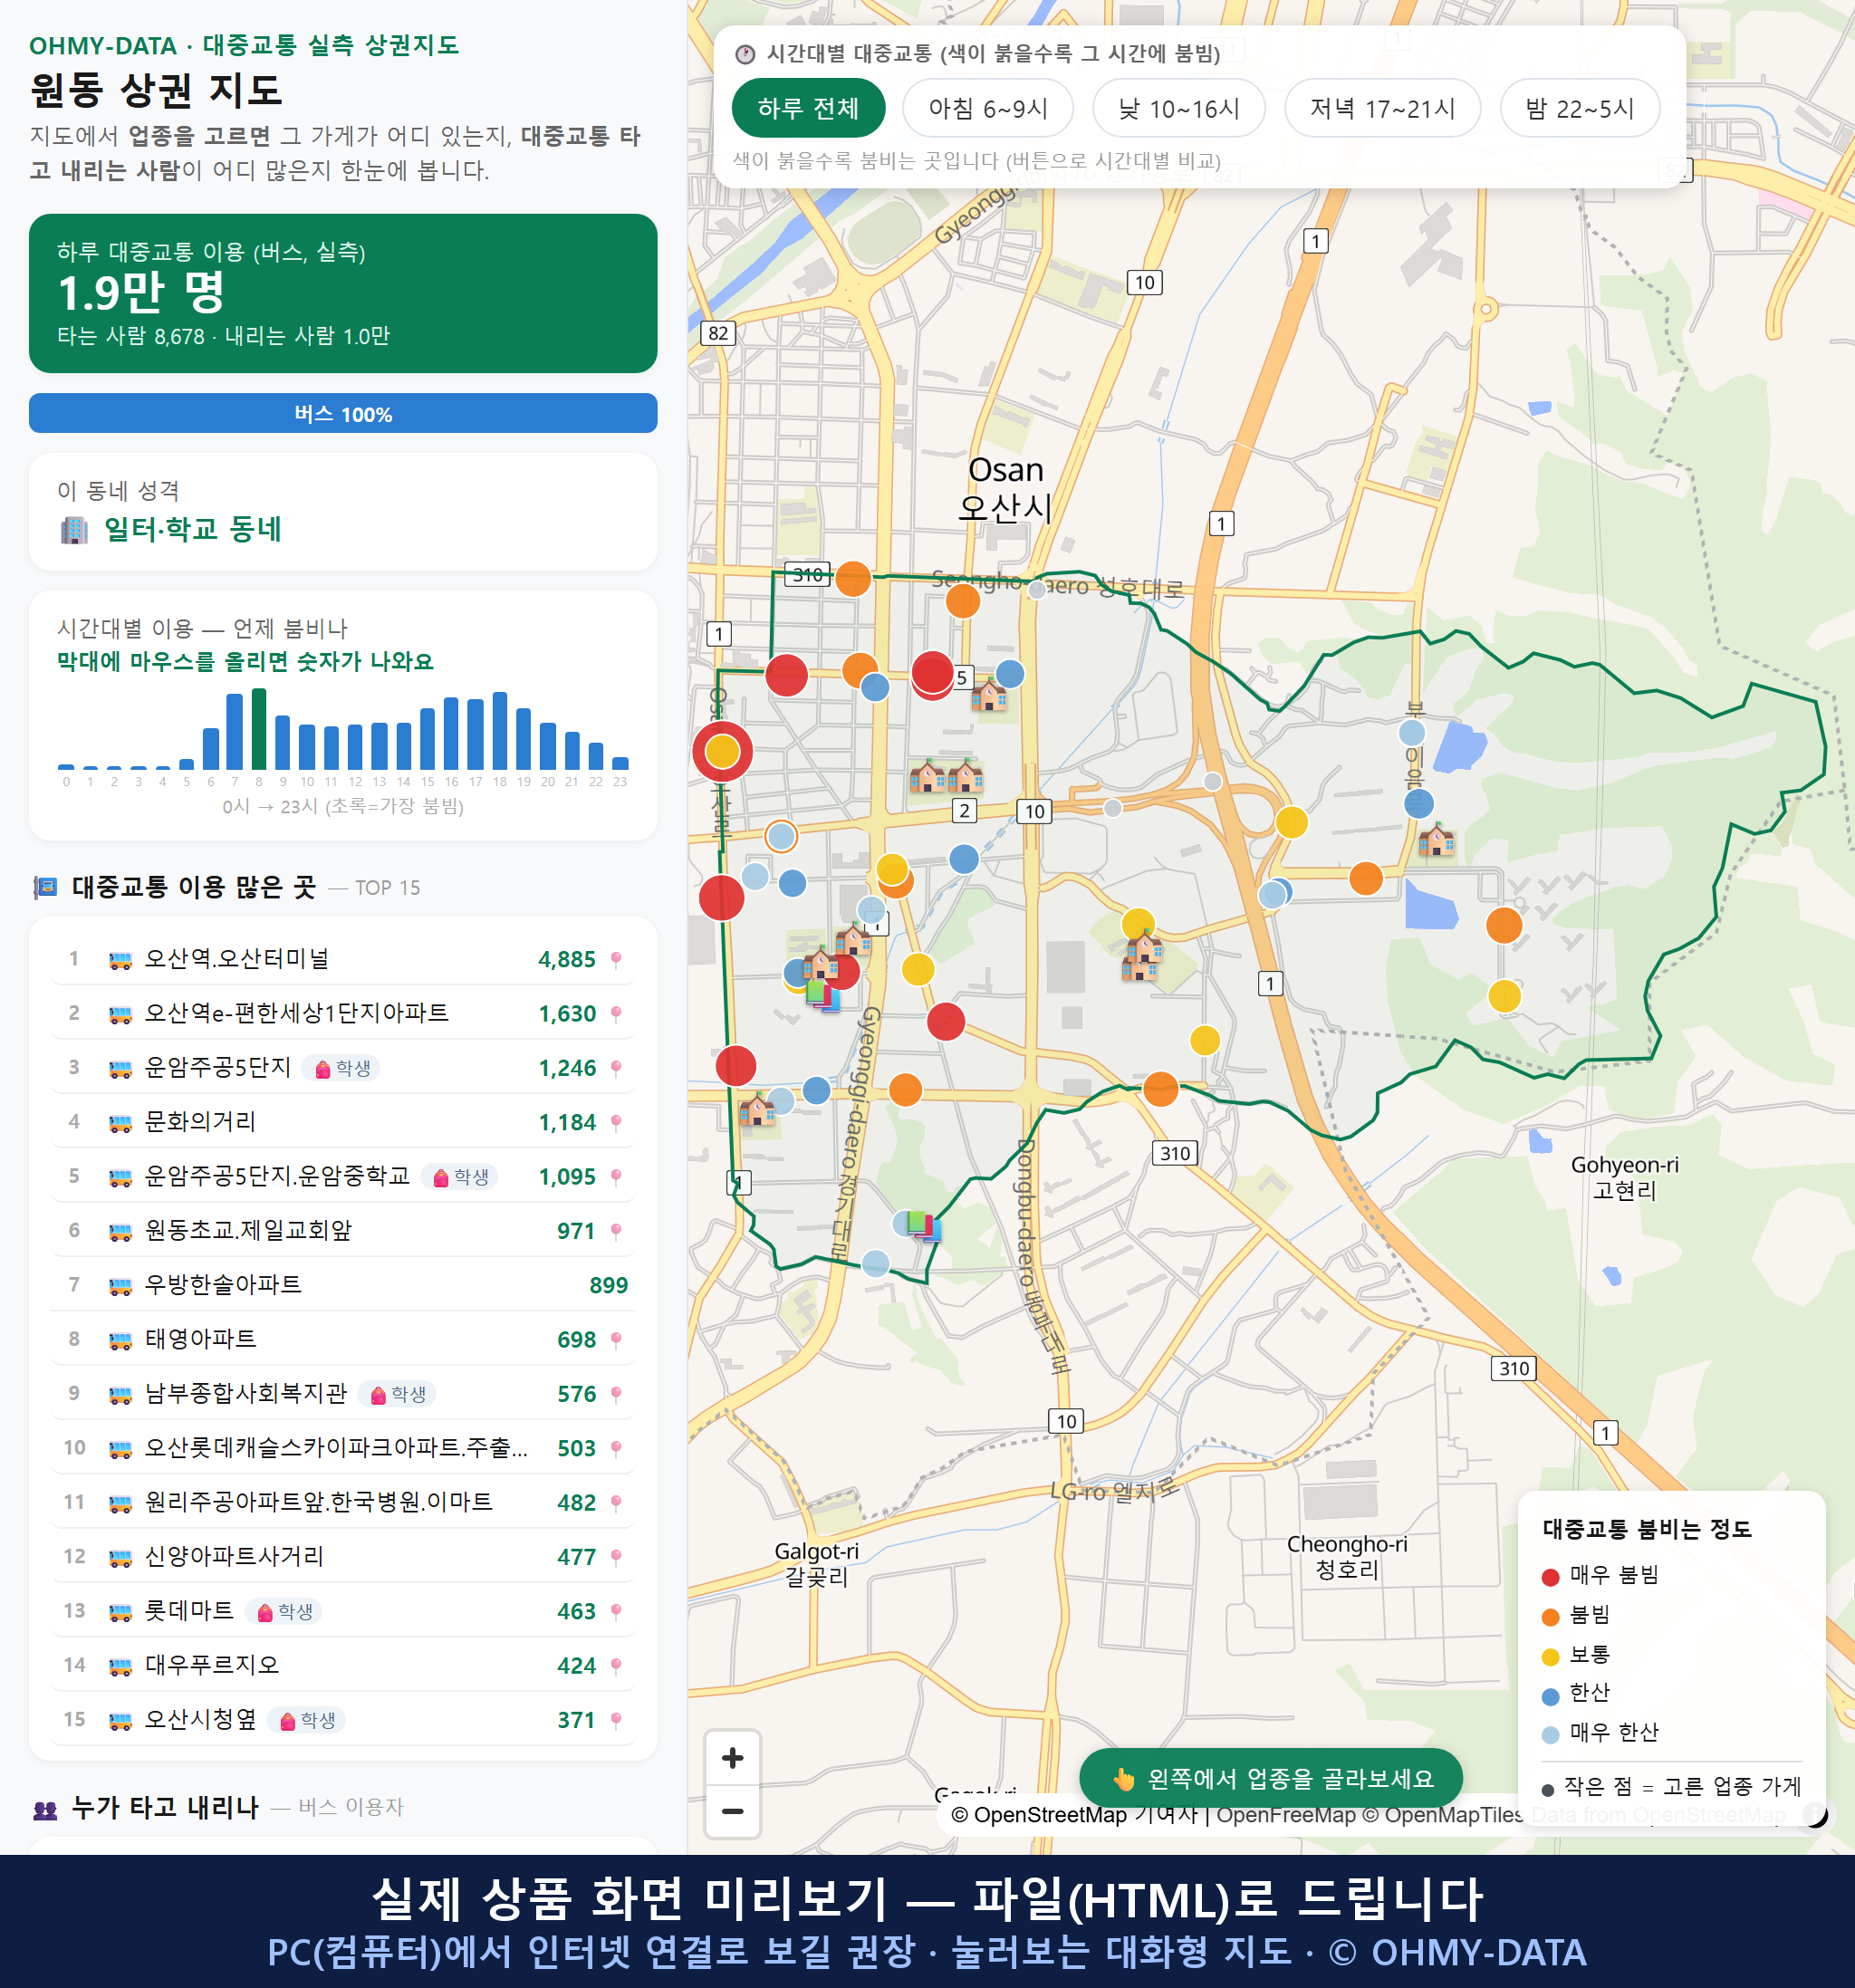Click bus icon in 우방한솔아파트 row
This screenshot has height=1988, width=1855.
120,1285
